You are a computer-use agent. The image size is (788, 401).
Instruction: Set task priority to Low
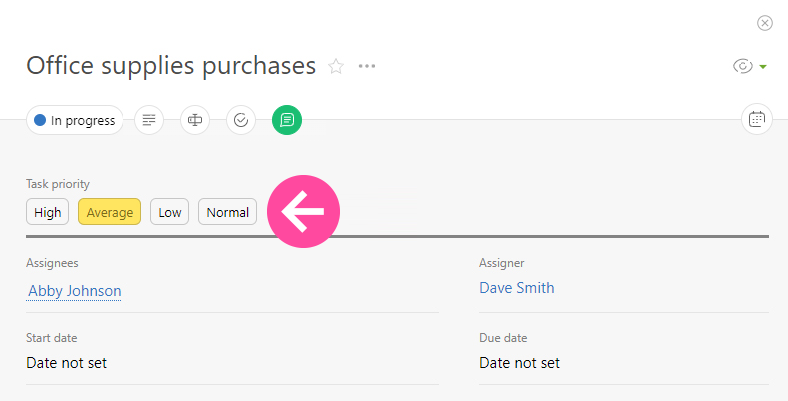[170, 212]
